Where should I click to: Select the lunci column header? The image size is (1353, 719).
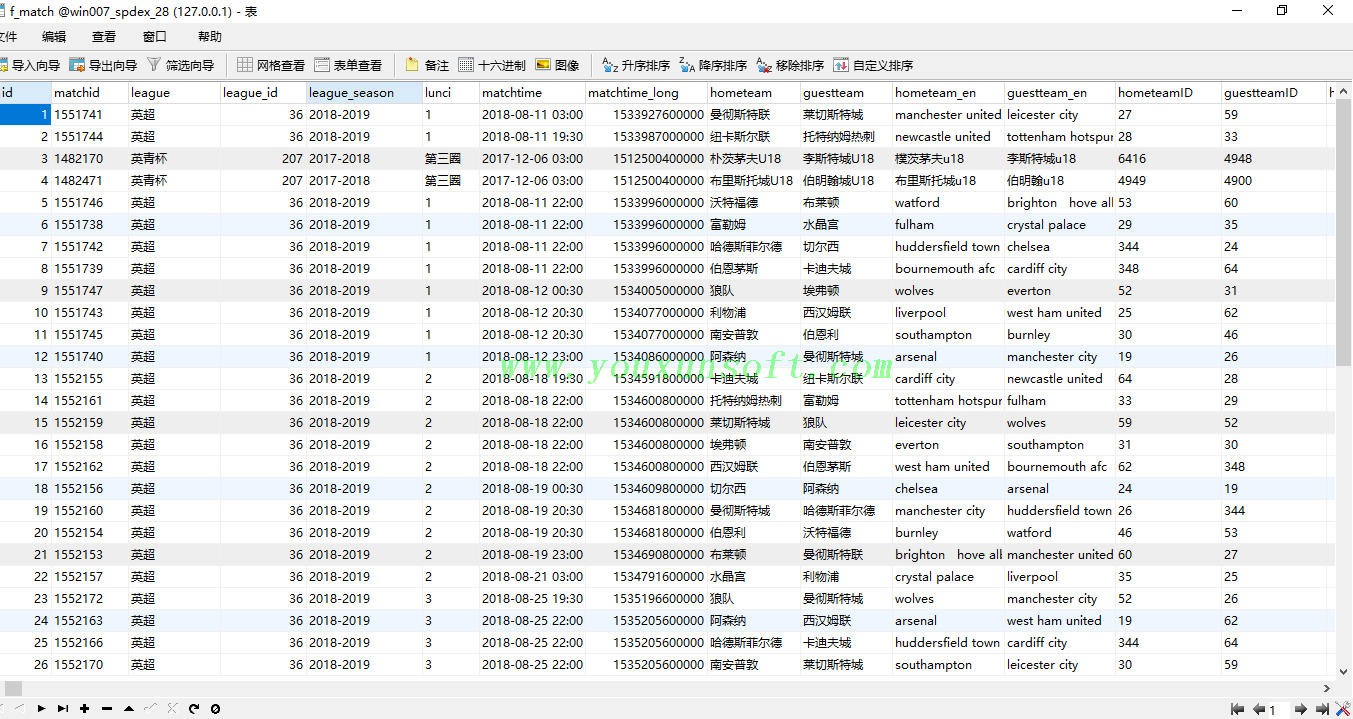451,92
